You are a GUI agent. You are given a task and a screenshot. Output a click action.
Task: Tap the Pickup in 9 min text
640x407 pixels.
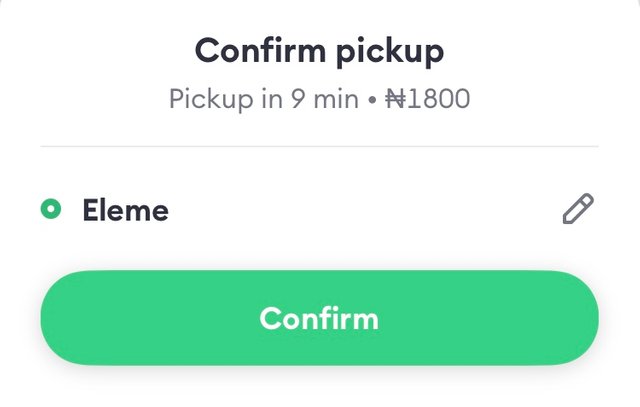[264, 99]
